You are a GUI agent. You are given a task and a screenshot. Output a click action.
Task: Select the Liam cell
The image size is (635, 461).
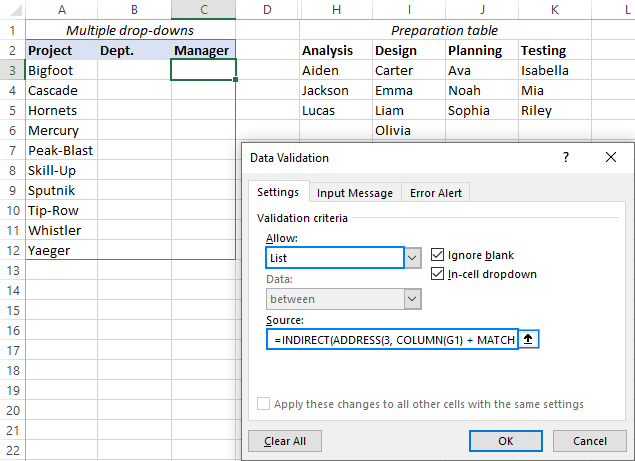coord(409,110)
